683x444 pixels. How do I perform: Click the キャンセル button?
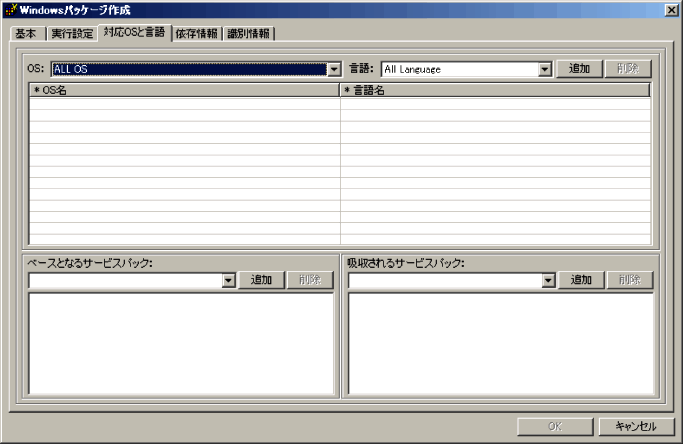point(636,427)
